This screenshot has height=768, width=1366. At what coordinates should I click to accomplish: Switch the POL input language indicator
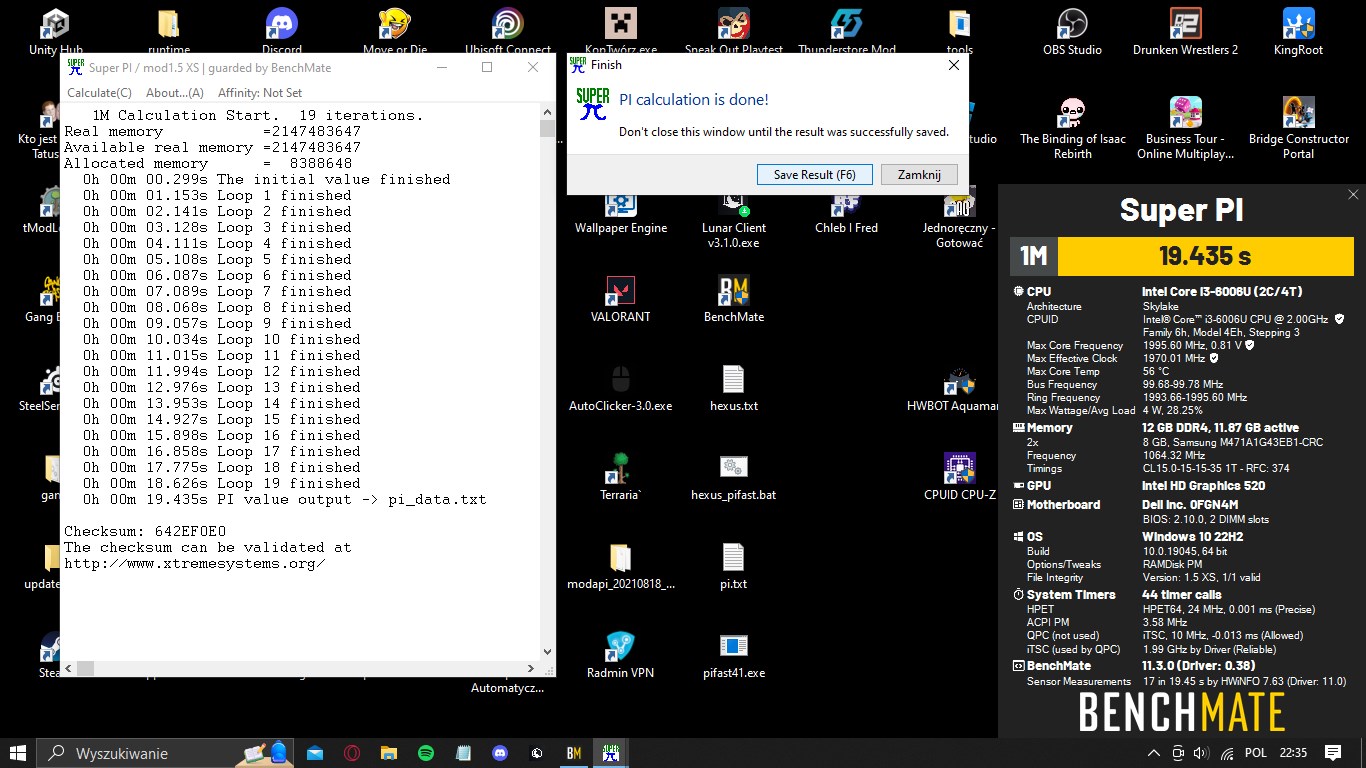(x=1256, y=753)
